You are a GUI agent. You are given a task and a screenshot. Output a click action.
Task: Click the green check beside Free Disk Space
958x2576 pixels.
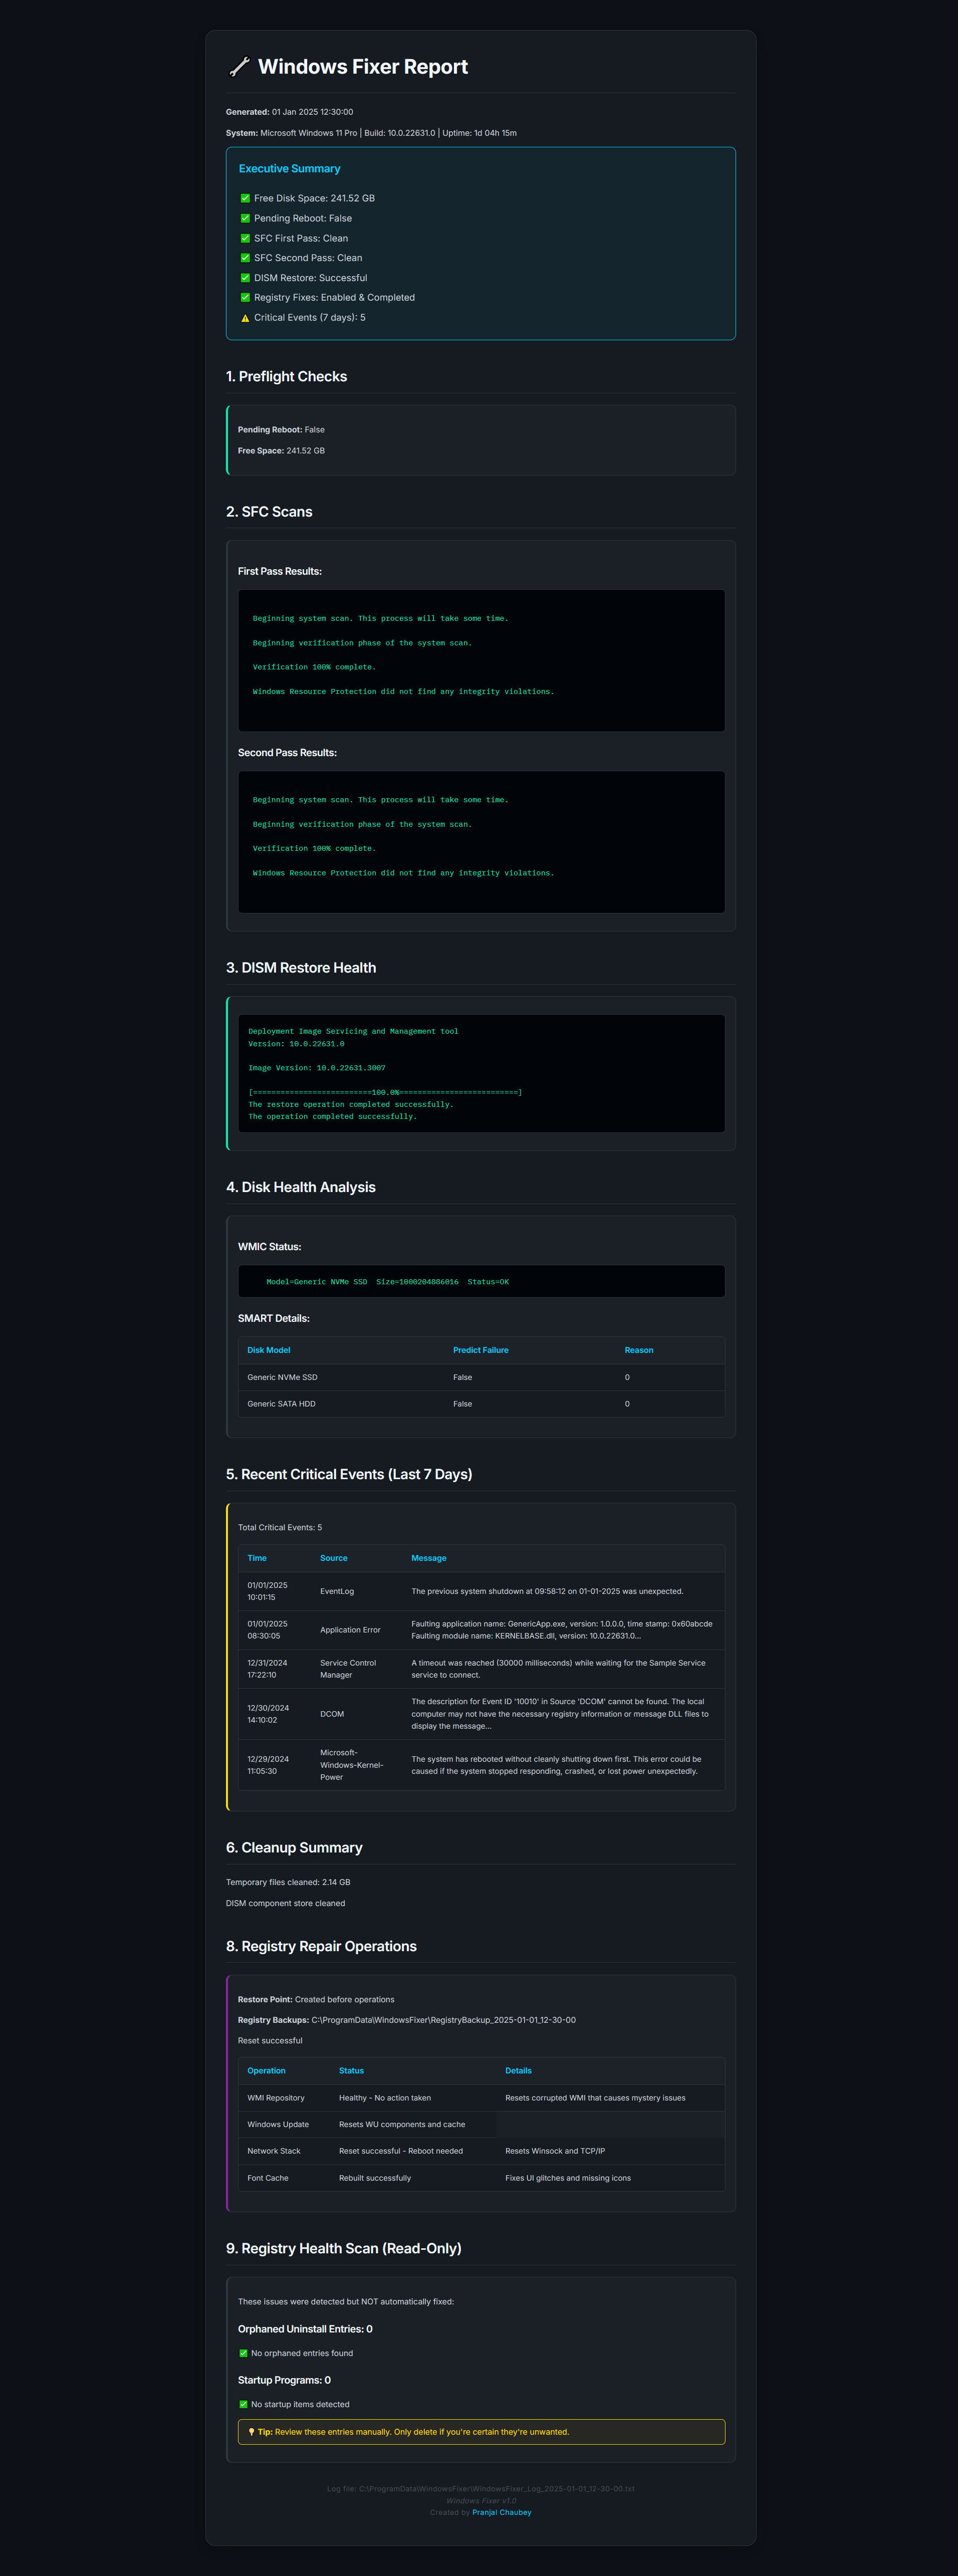click(245, 198)
